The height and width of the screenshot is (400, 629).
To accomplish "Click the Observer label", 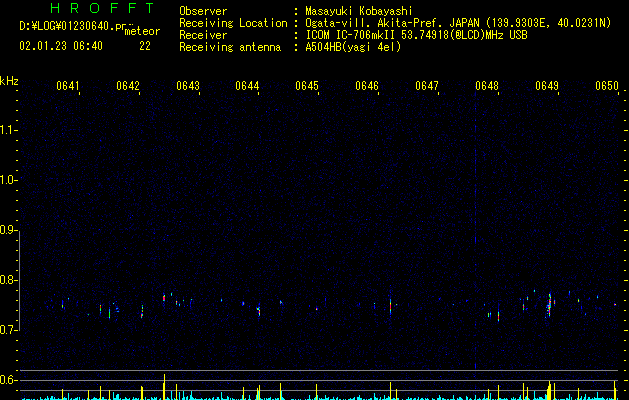I will pos(203,11).
